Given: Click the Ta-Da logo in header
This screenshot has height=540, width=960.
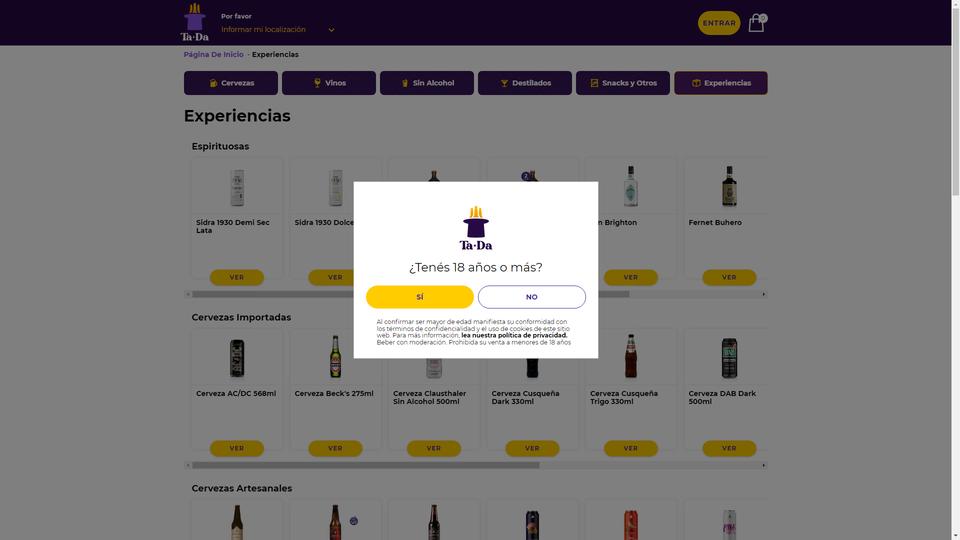Looking at the screenshot, I should [195, 22].
